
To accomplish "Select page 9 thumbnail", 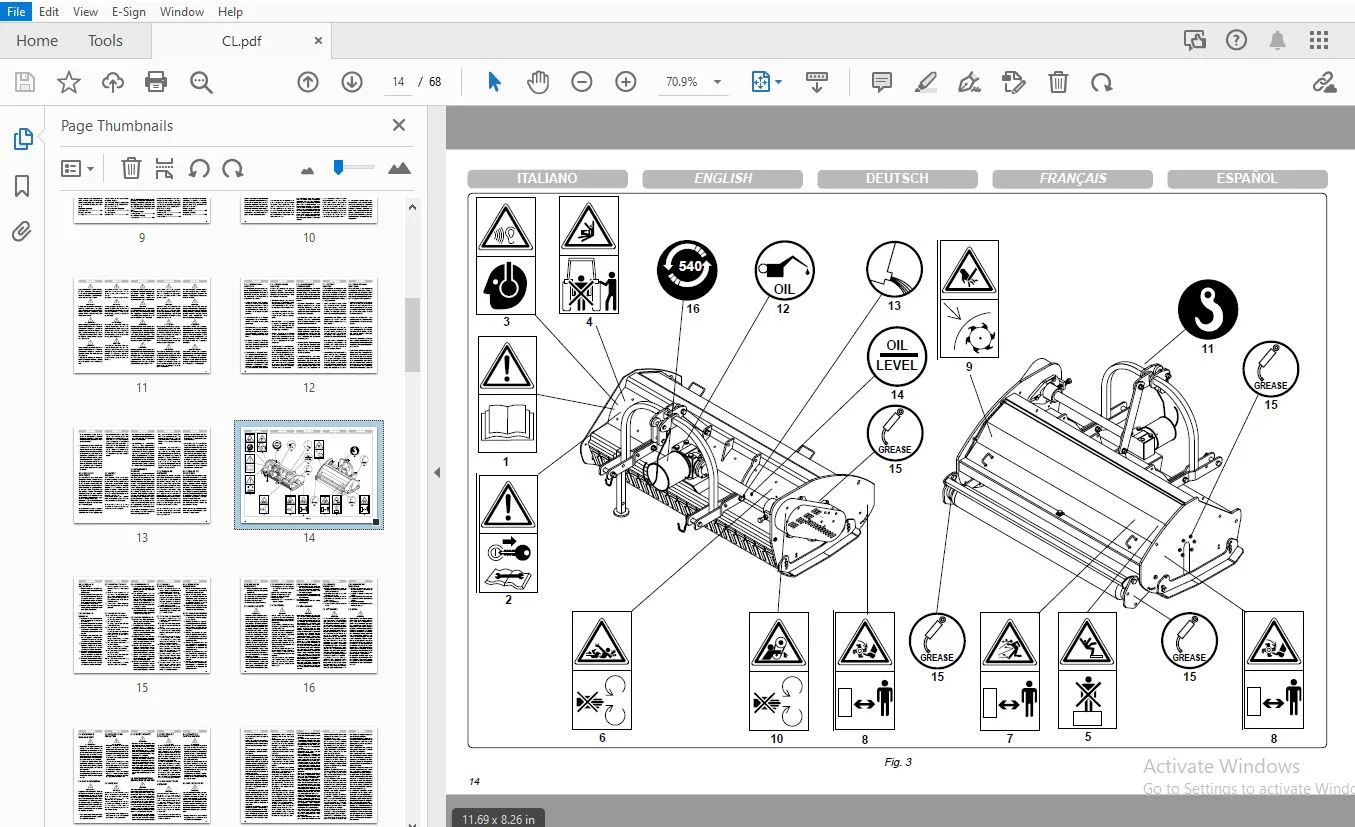I will 142,211.
